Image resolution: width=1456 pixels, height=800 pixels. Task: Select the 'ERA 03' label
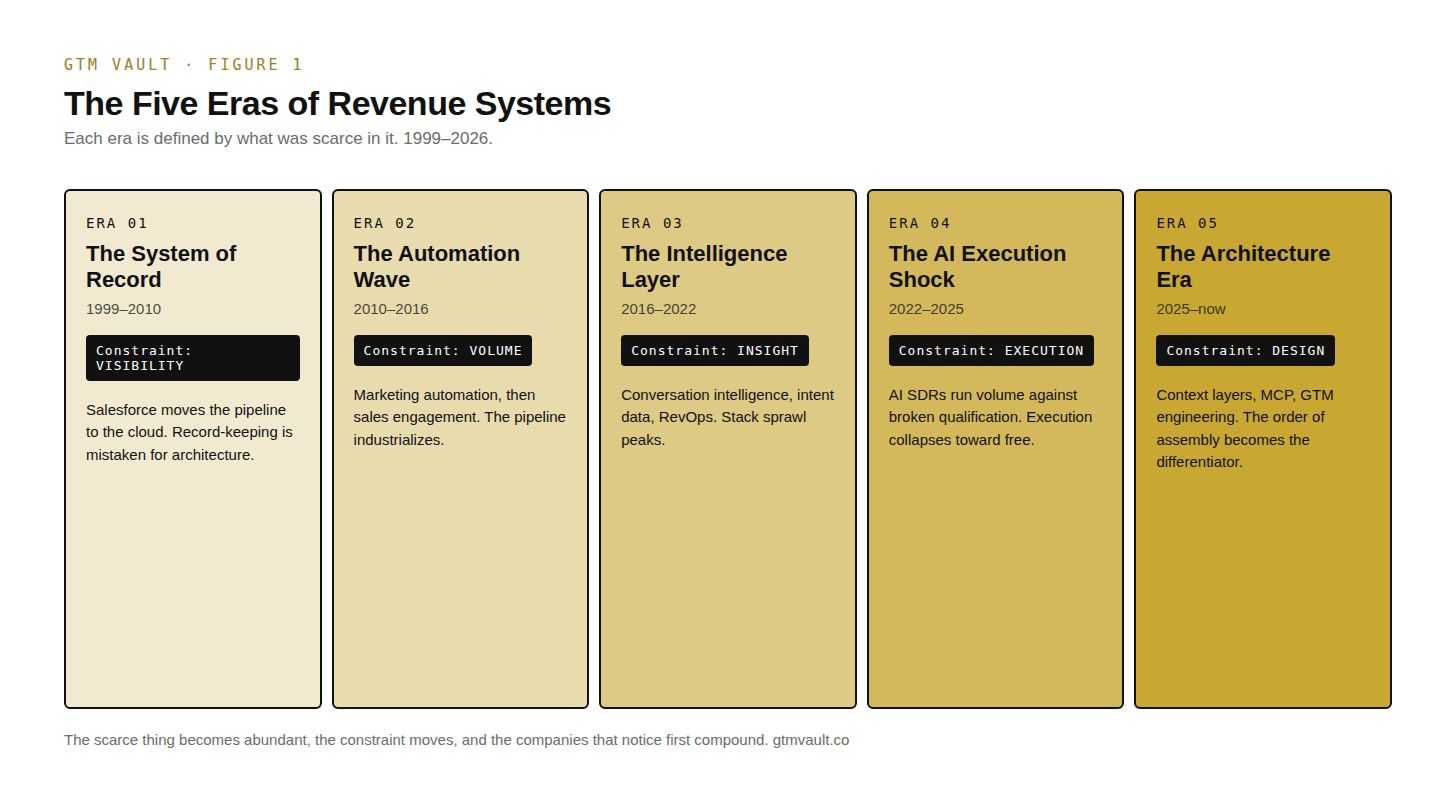coord(652,223)
